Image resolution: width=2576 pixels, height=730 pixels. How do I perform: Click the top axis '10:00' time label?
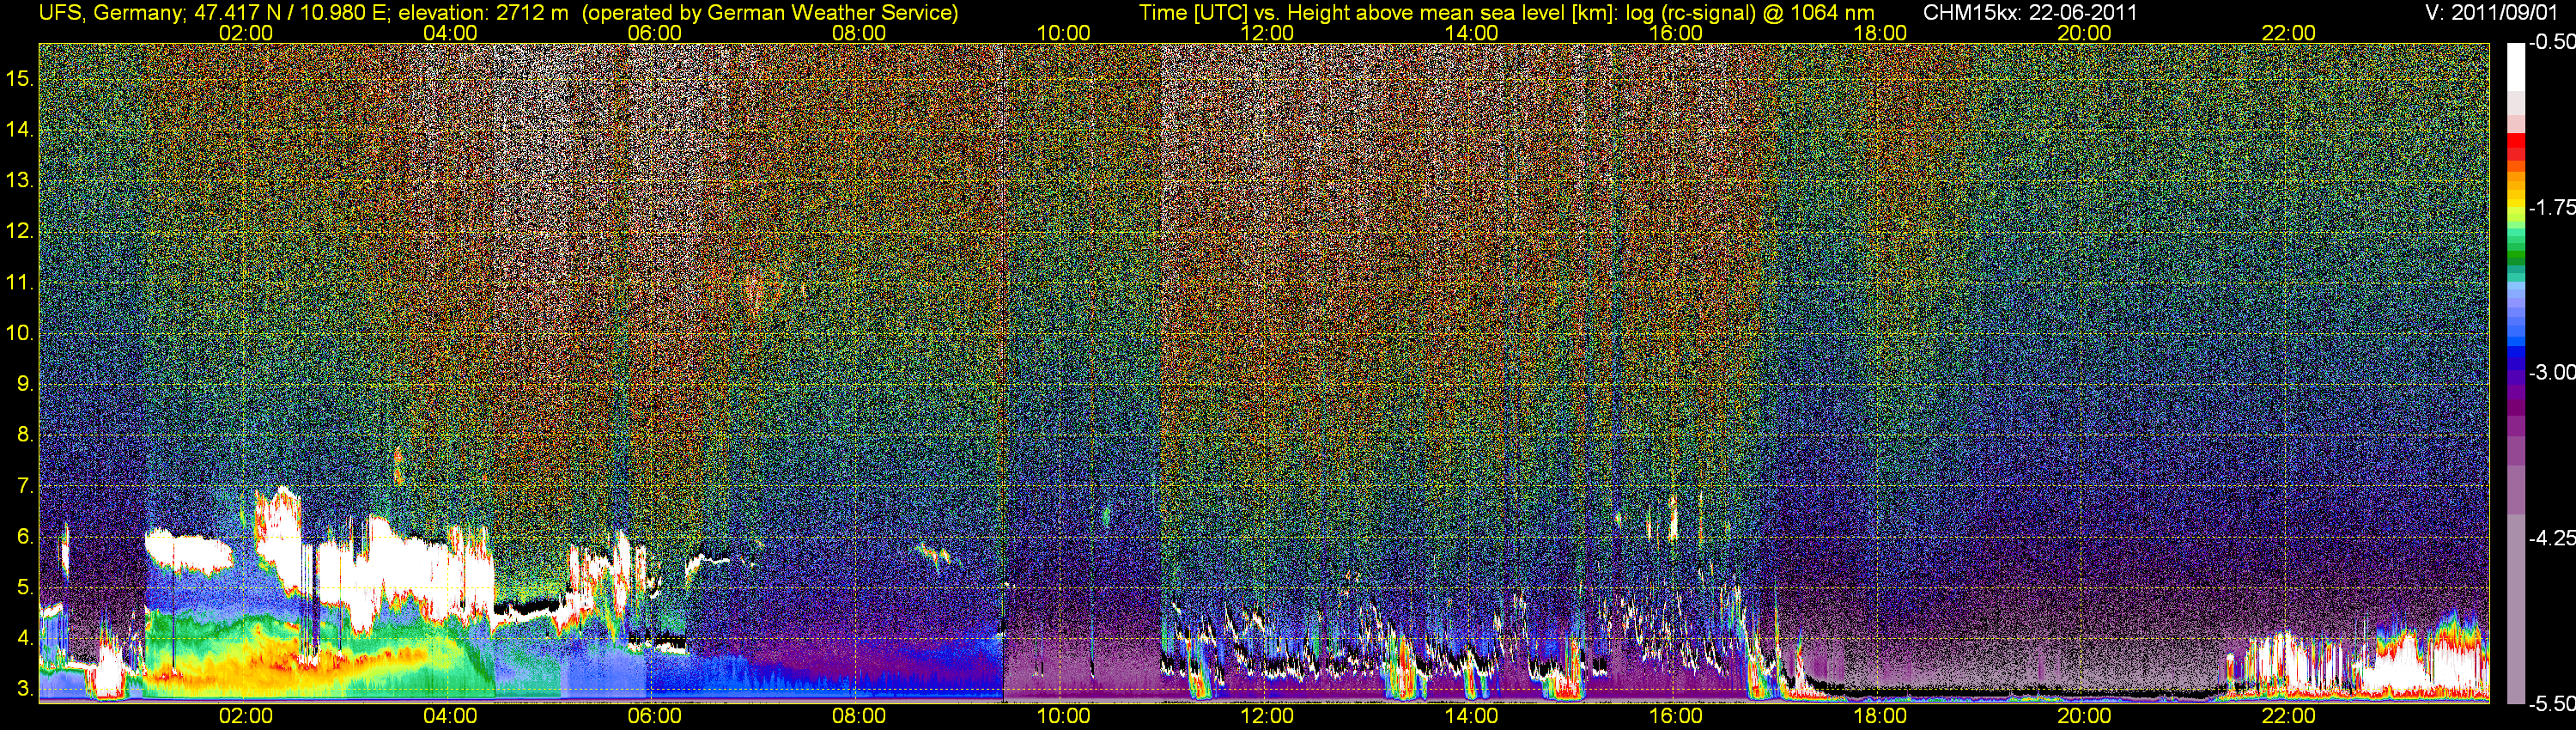click(1063, 33)
